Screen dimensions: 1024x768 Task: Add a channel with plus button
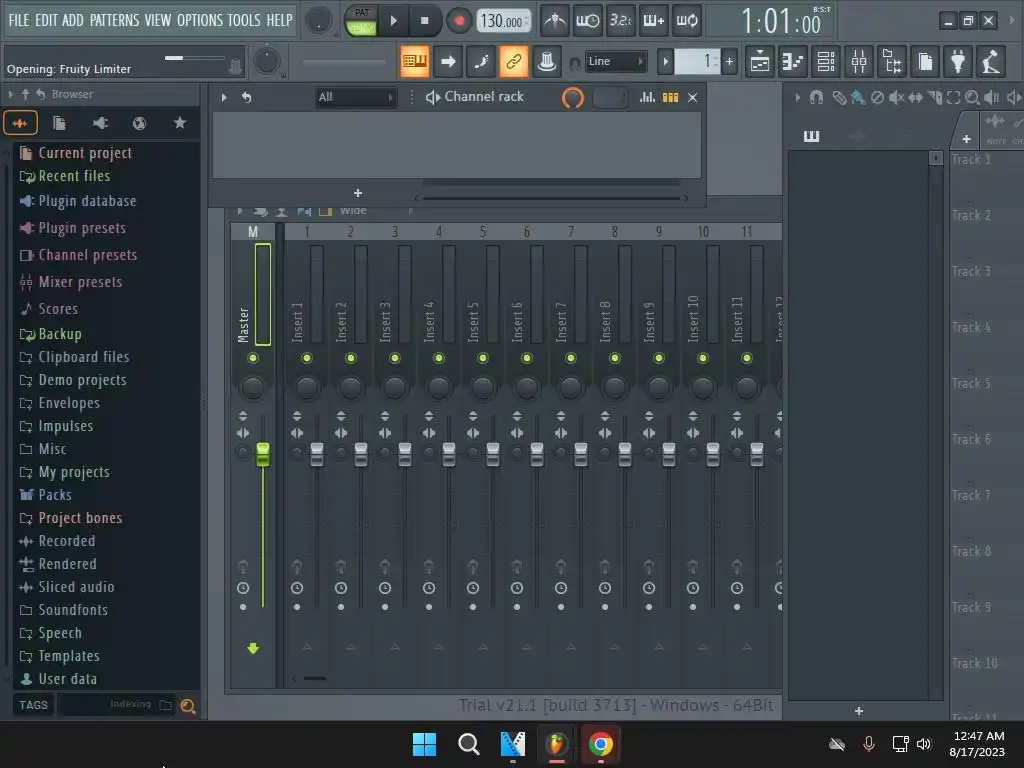pyautogui.click(x=358, y=193)
